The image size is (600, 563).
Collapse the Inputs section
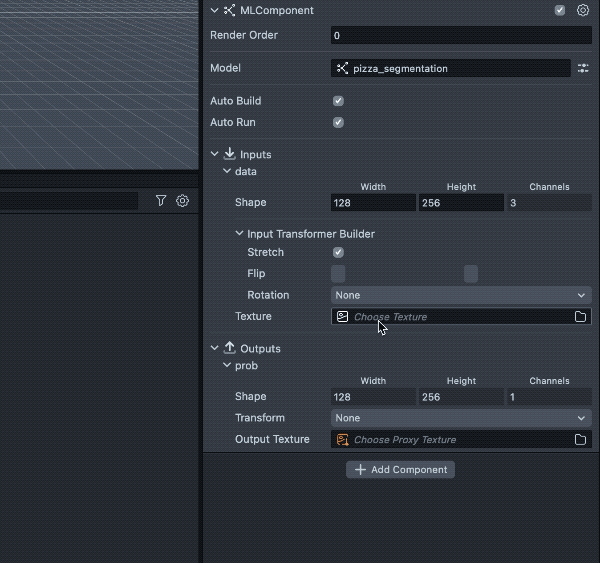pos(214,154)
